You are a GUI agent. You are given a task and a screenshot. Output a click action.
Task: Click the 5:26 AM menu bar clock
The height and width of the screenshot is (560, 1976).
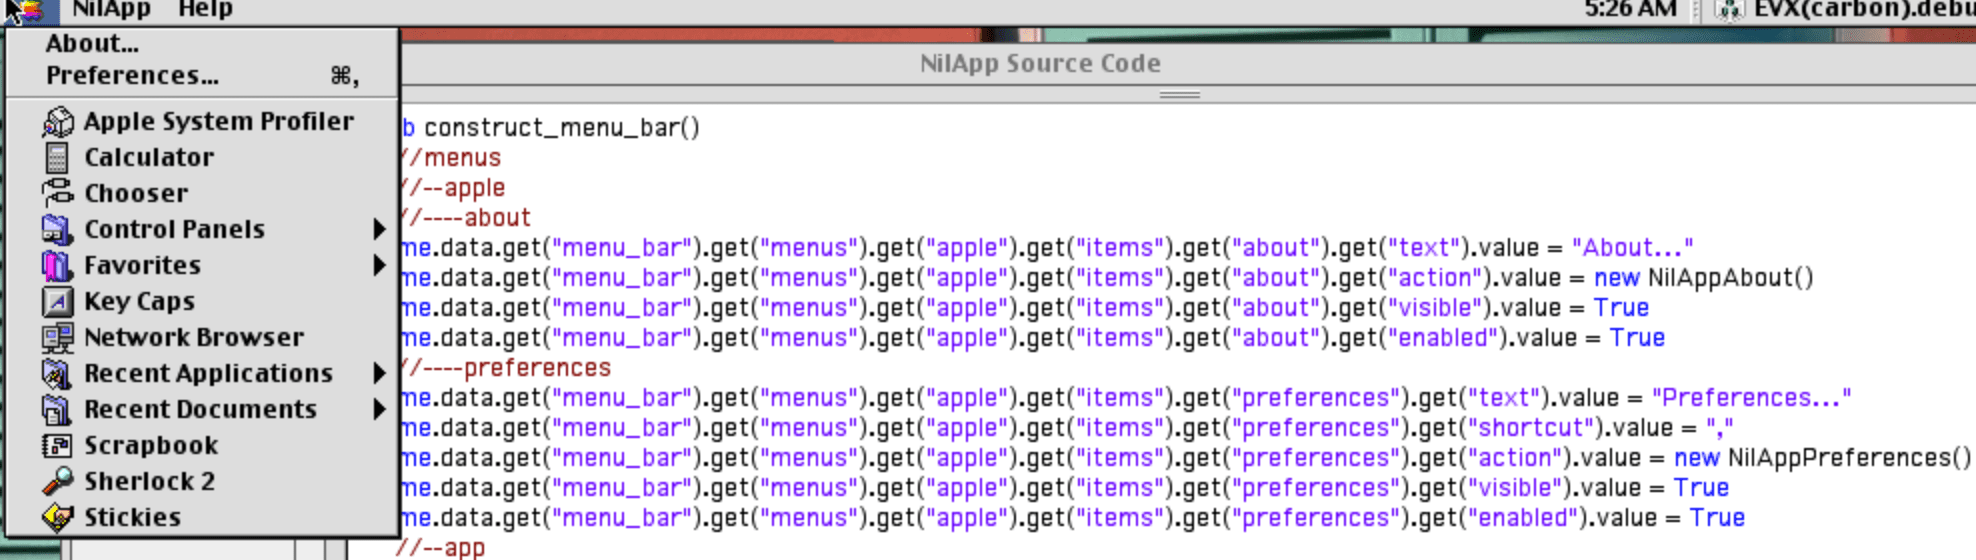tap(1630, 9)
